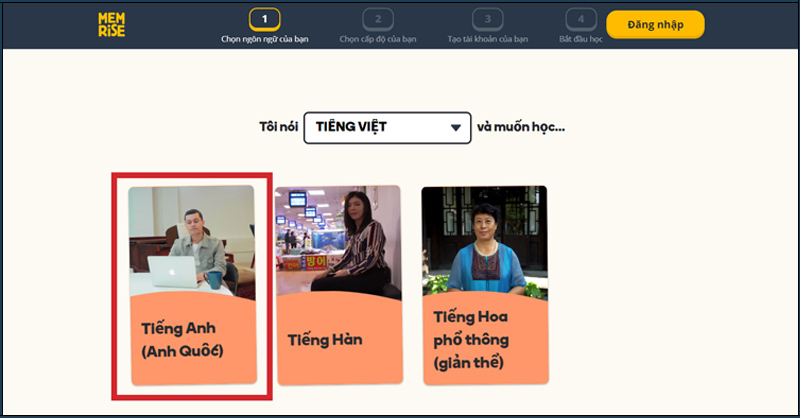Click the Memrise logo

pos(111,24)
